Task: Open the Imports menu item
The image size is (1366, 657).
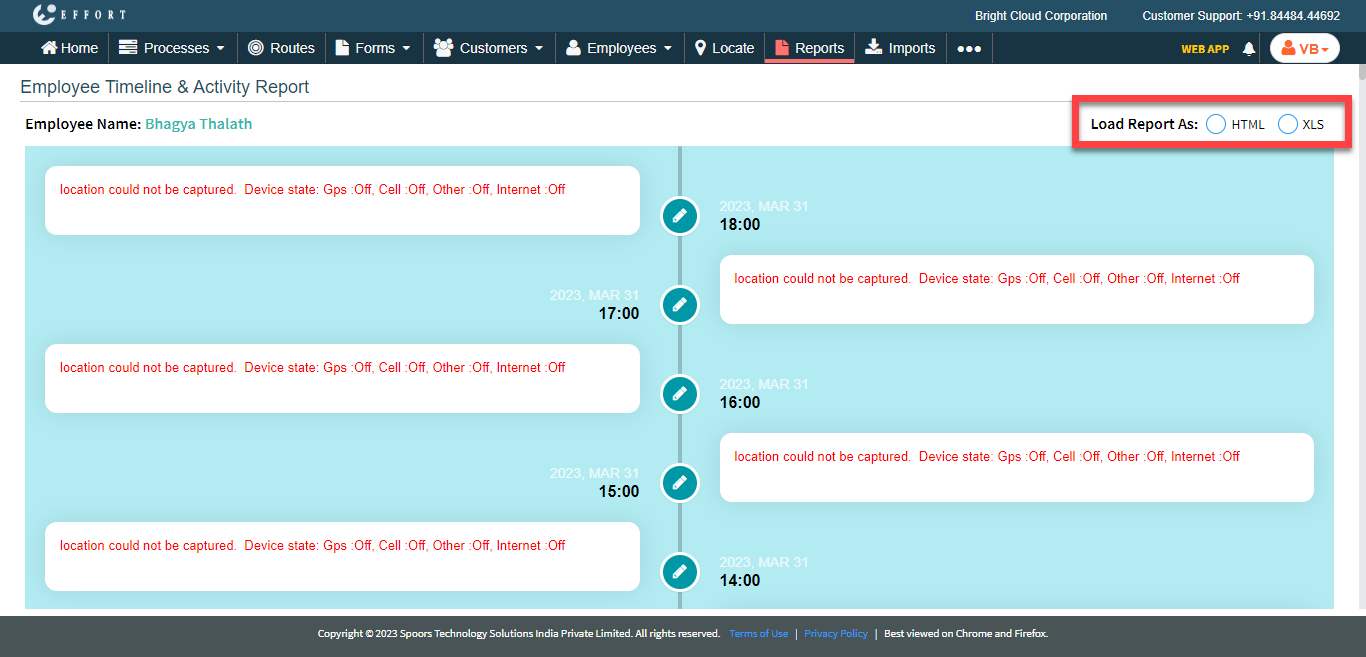Action: [900, 48]
